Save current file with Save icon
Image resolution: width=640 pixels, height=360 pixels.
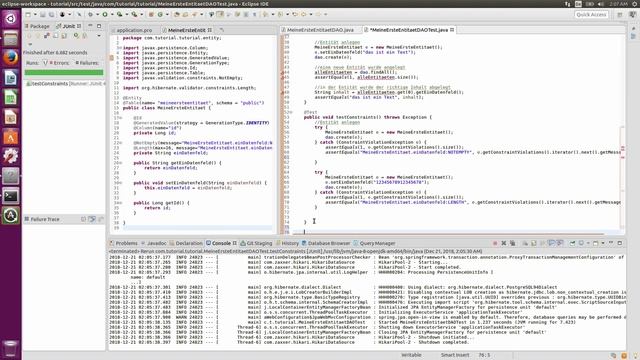(x=42, y=14)
